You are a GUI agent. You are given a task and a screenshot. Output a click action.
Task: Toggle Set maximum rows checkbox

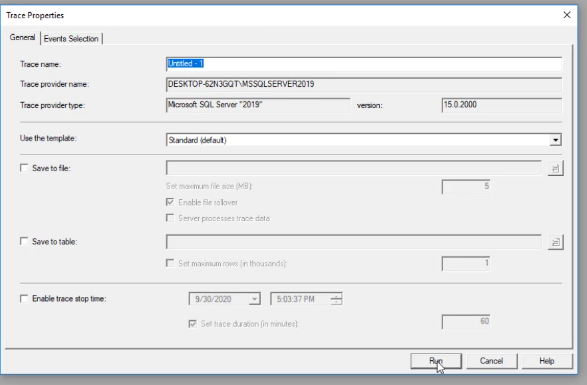tap(170, 263)
